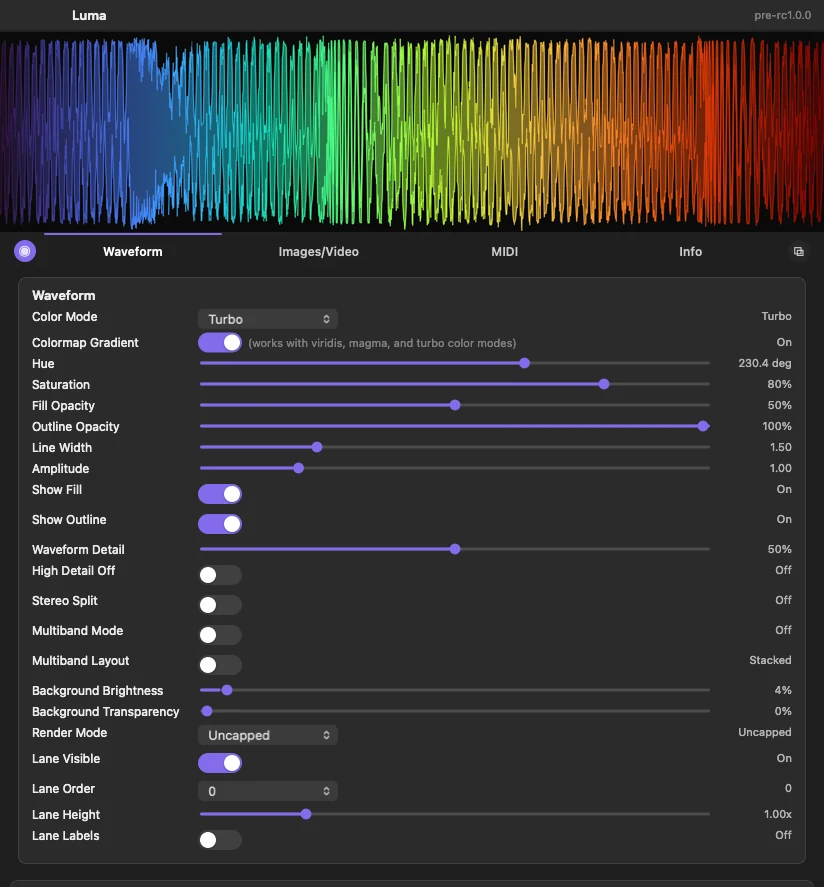Click the Background Transparency slider handle
The image size is (824, 887).
coord(207,711)
